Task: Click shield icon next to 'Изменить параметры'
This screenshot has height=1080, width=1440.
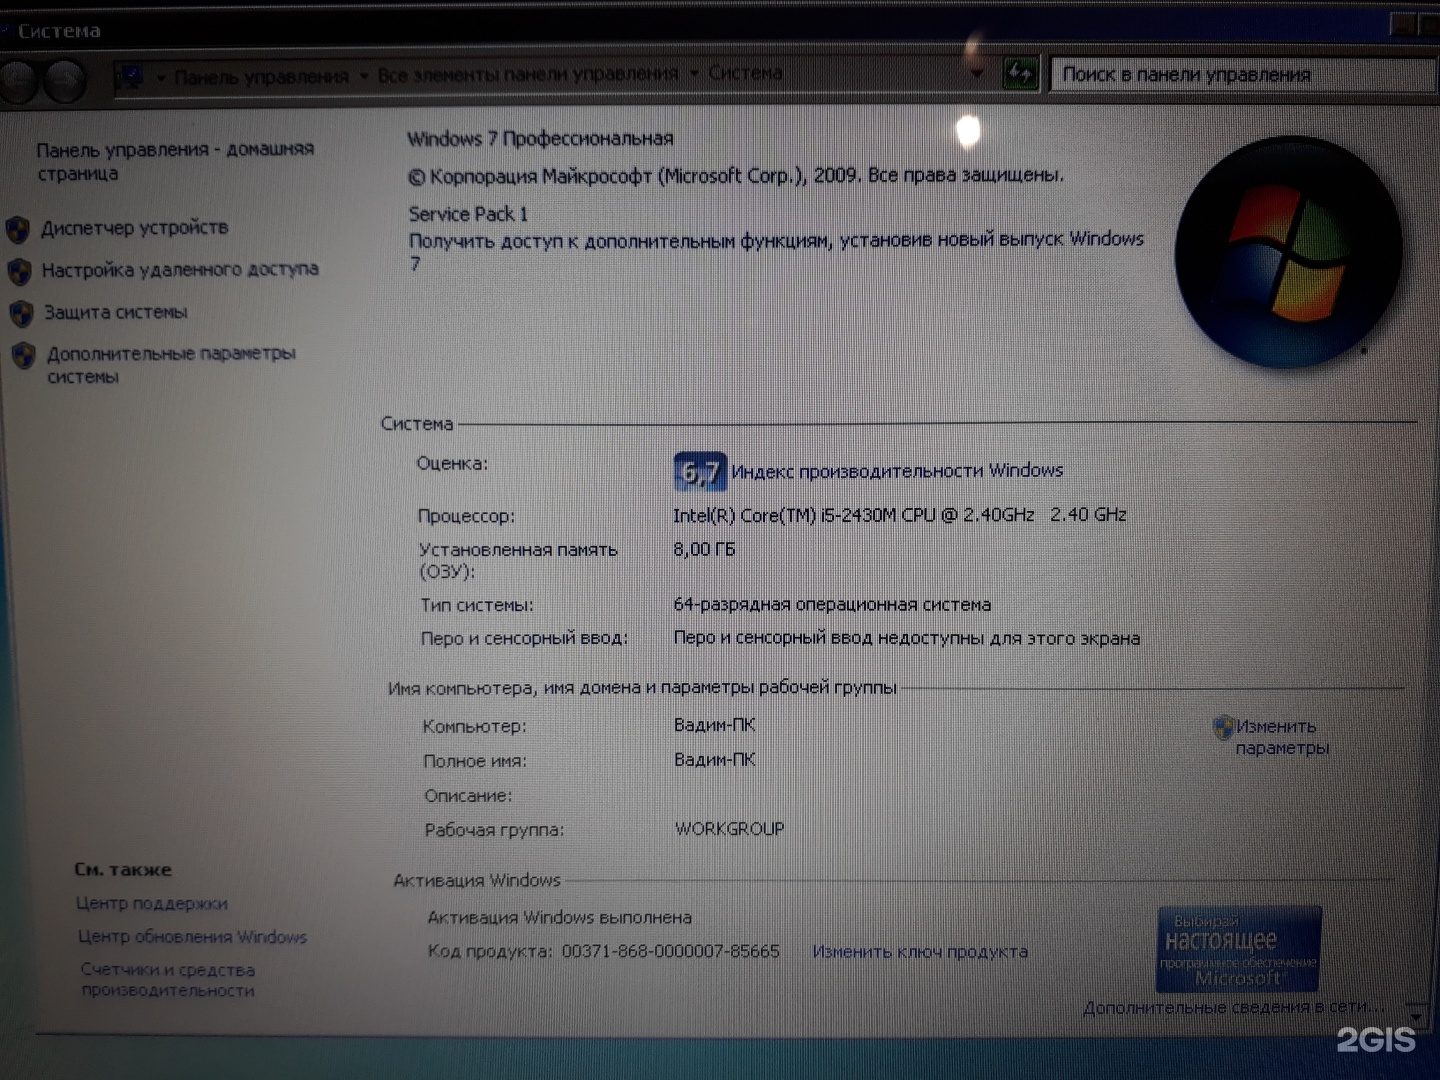Action: pos(1223,727)
